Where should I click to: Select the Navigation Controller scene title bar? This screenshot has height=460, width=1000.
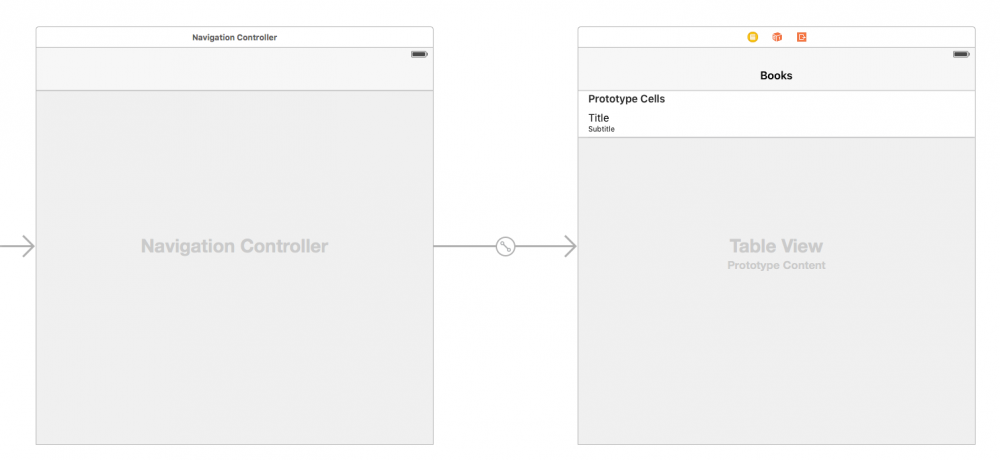[234, 37]
